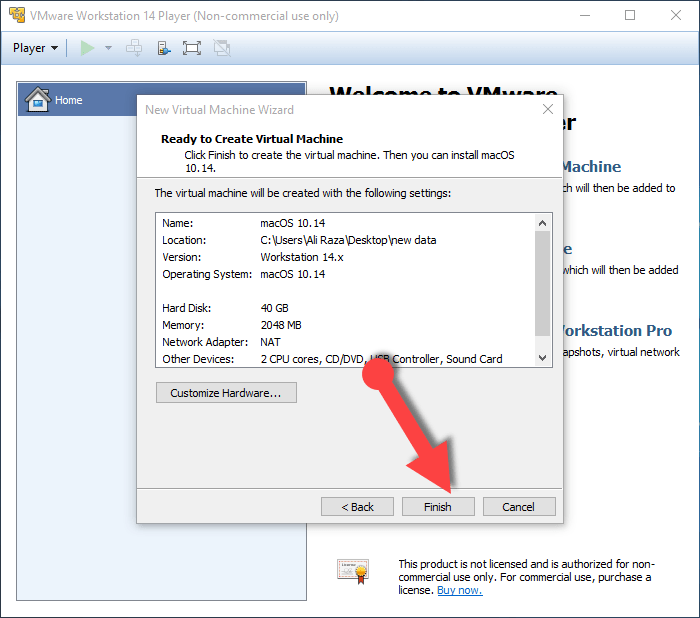This screenshot has height=618, width=700.
Task: Click the settings list scrollbar thumb
Action: (542, 285)
